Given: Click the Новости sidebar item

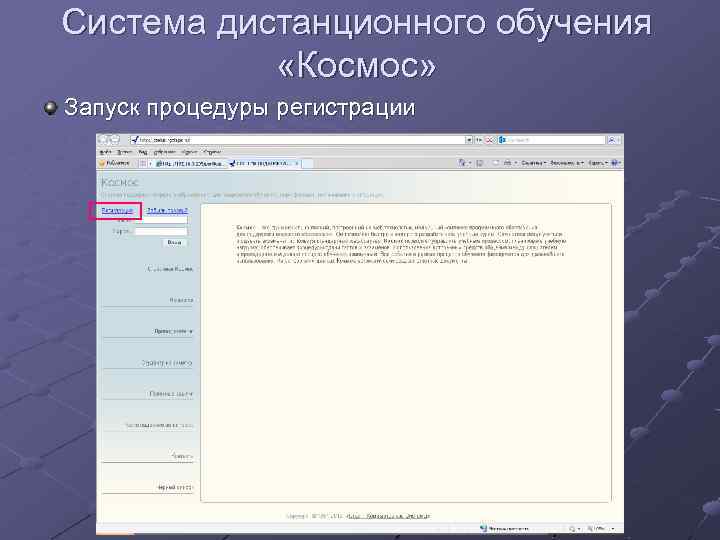Looking at the screenshot, I should pyautogui.click(x=181, y=300).
